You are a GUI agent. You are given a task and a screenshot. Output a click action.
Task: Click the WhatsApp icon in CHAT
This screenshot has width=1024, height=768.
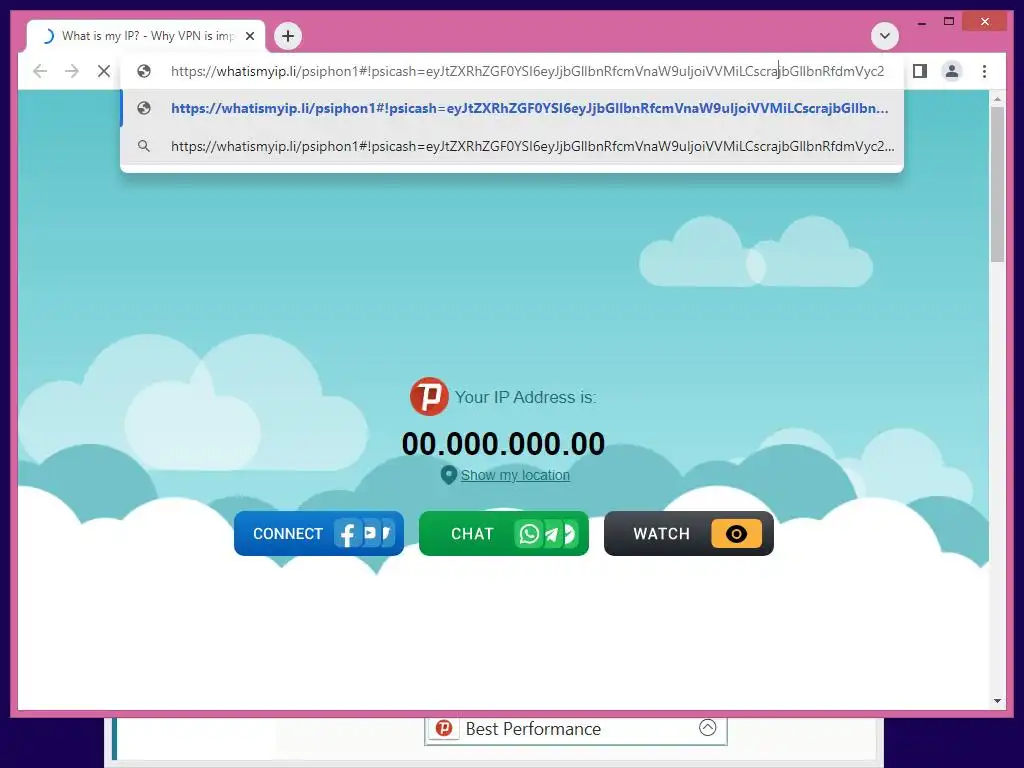point(529,534)
